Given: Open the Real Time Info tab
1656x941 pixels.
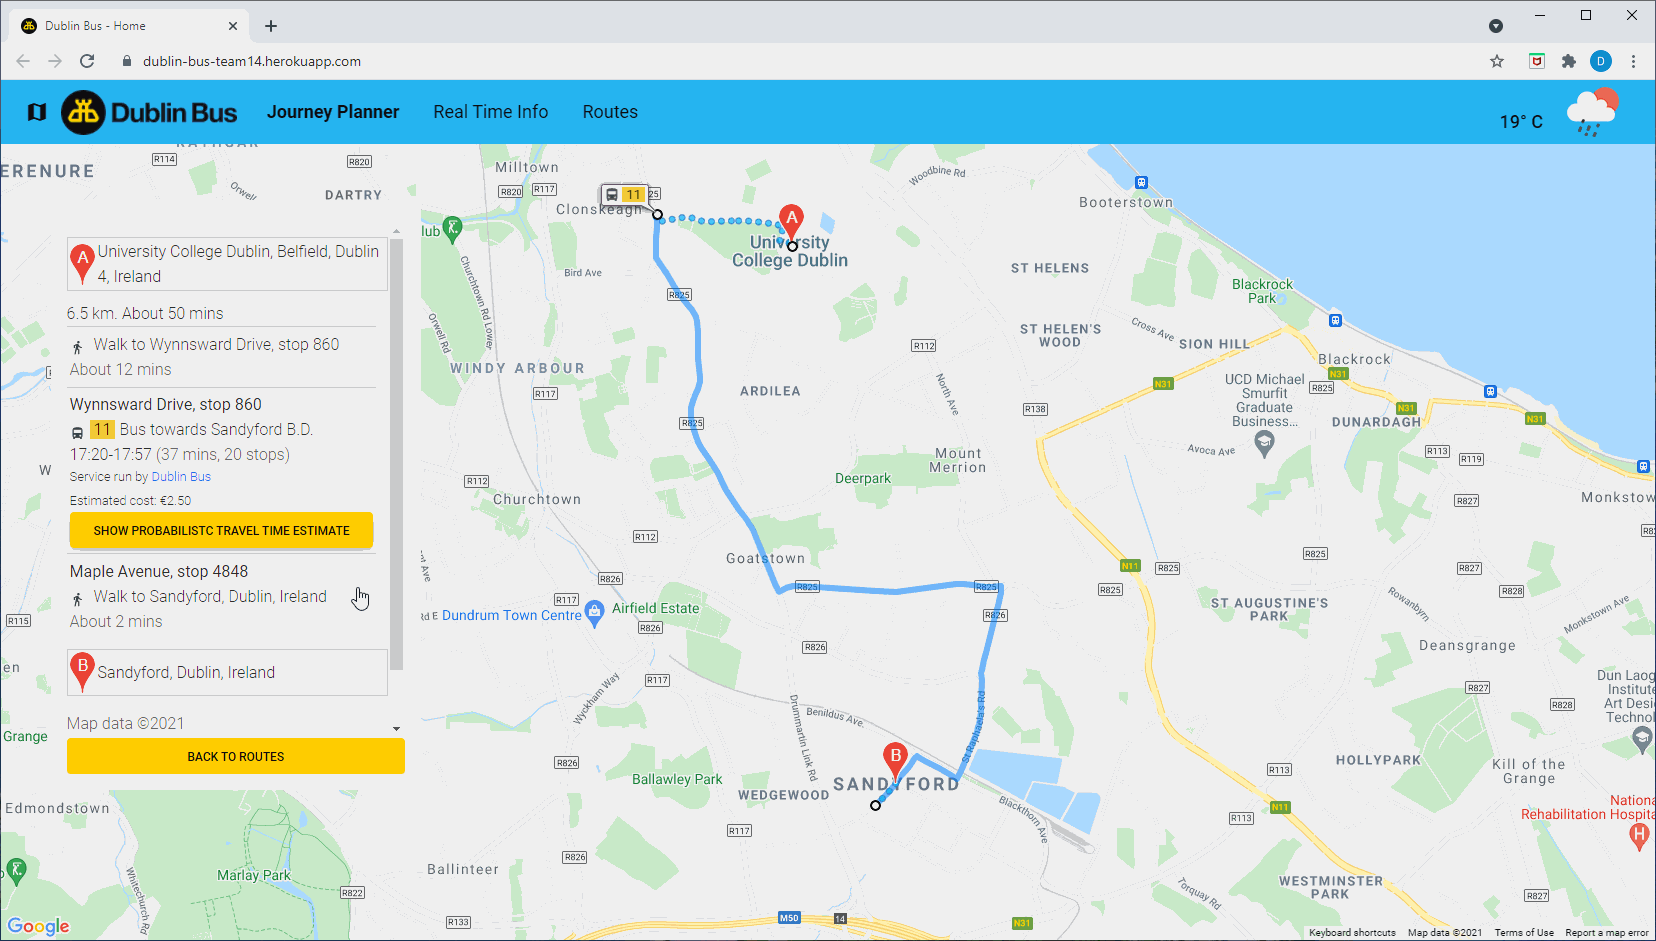Looking at the screenshot, I should pos(491,112).
